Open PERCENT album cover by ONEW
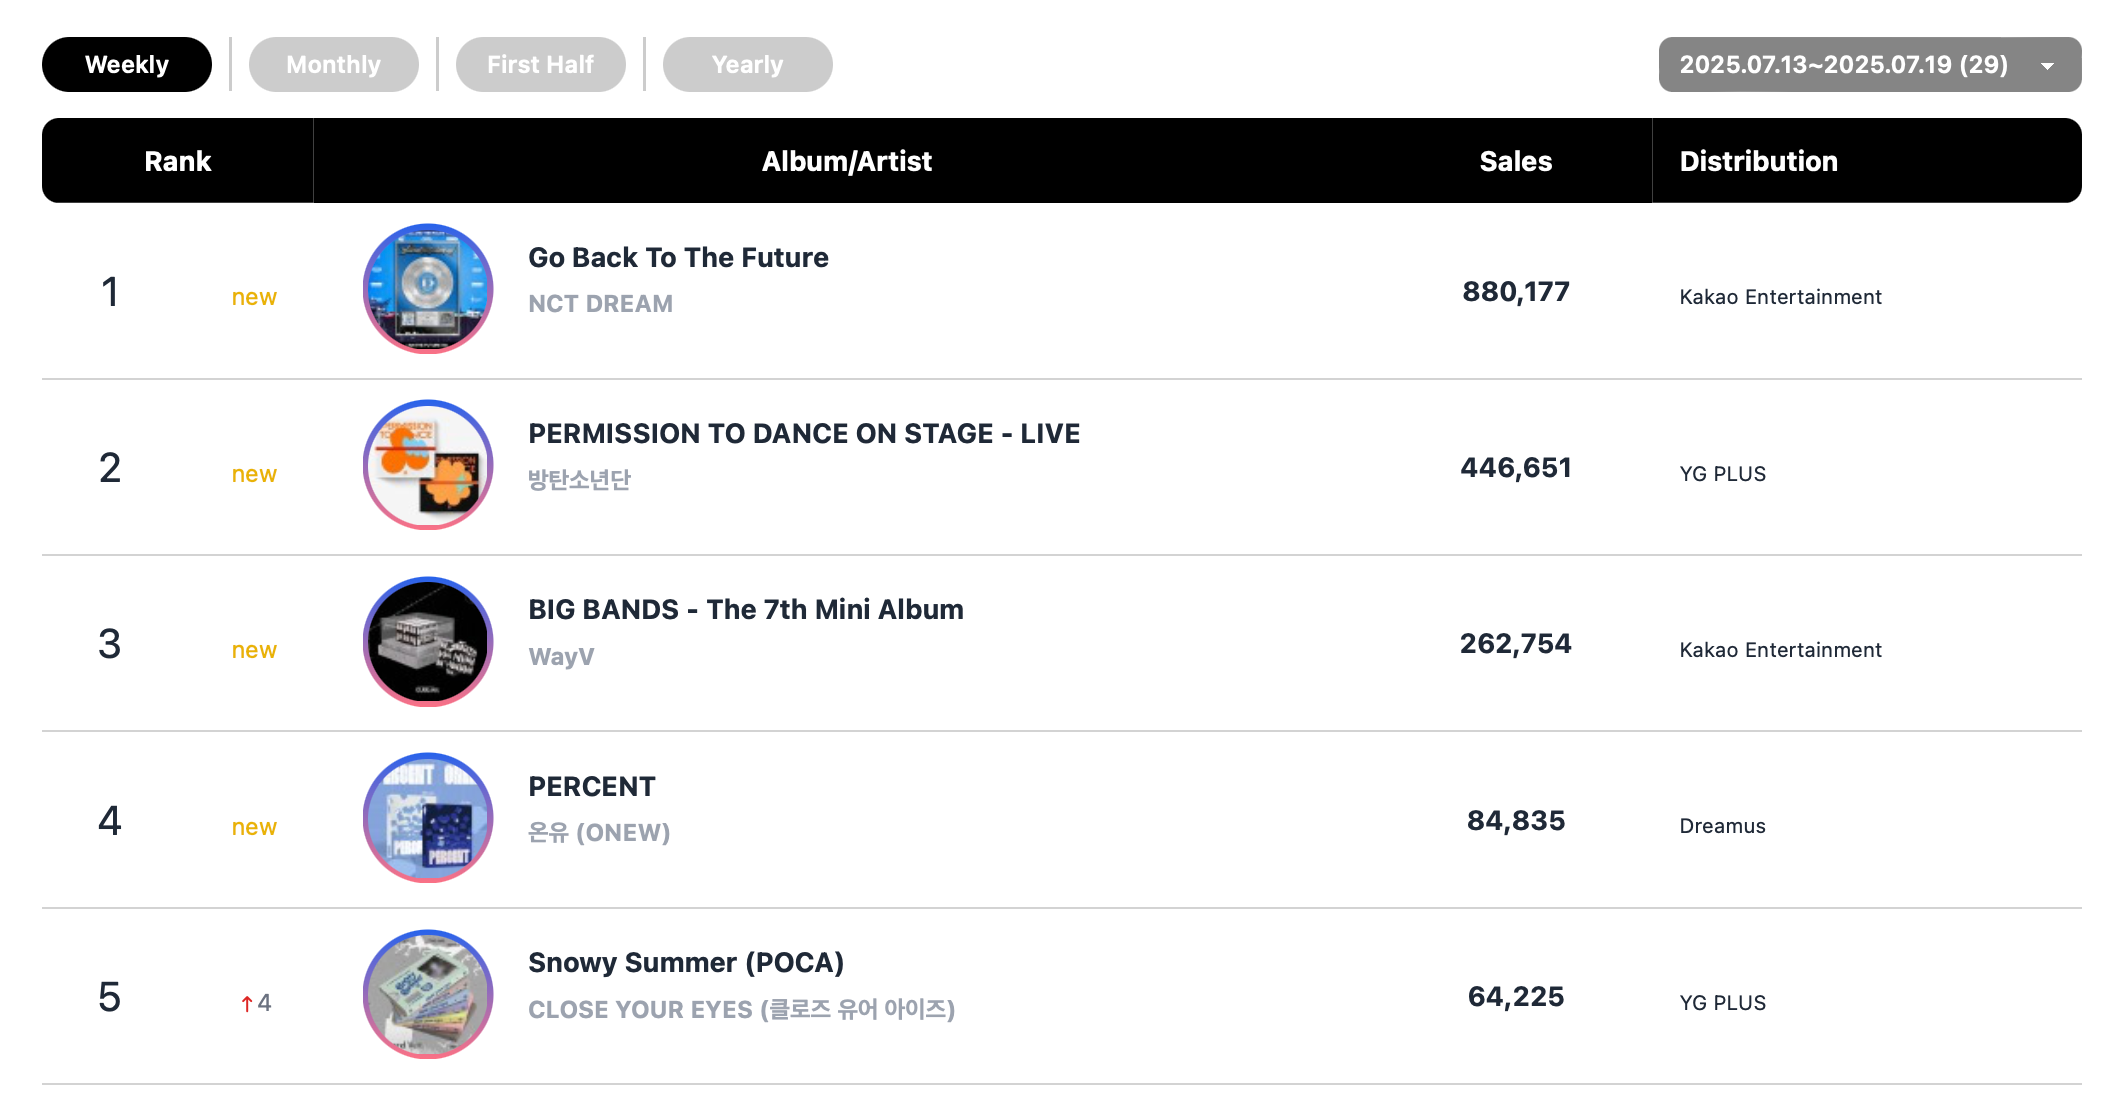This screenshot has height=1099, width=2128. pyautogui.click(x=428, y=818)
